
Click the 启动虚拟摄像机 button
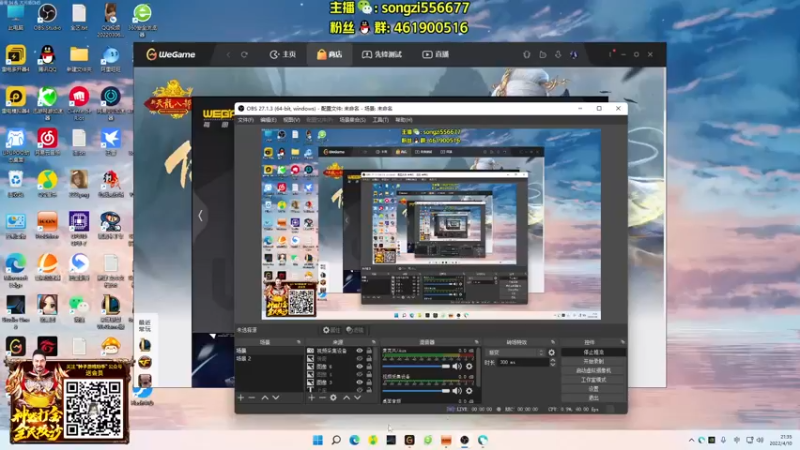[x=593, y=370]
